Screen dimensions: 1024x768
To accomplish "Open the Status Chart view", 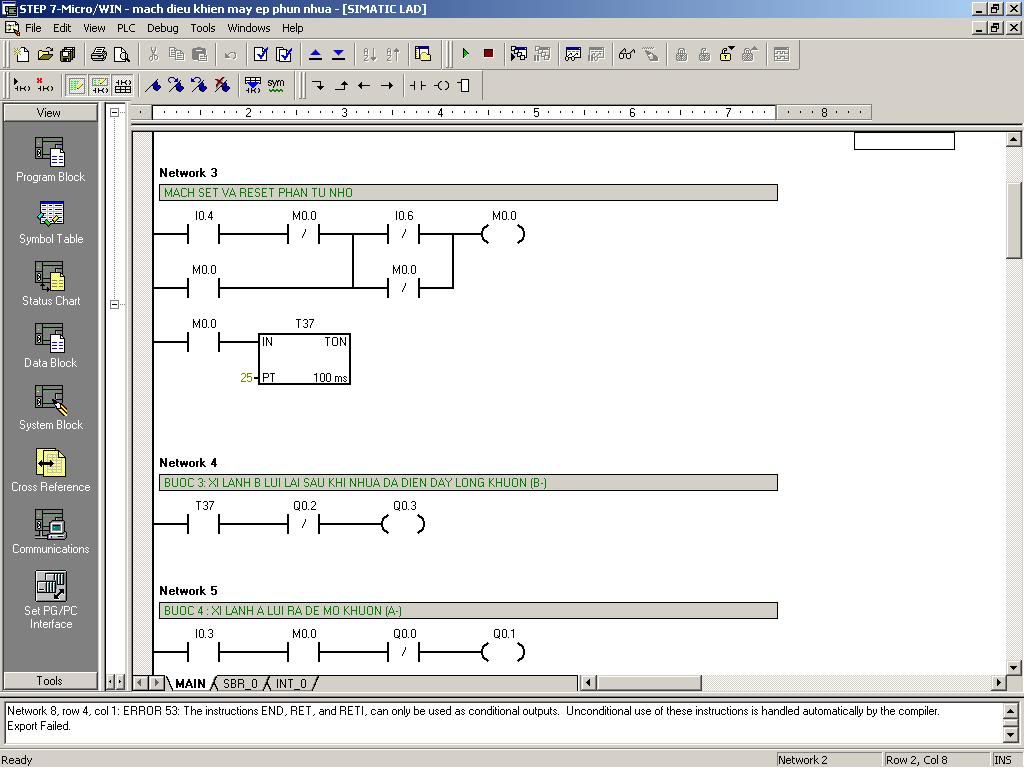I will point(50,283).
